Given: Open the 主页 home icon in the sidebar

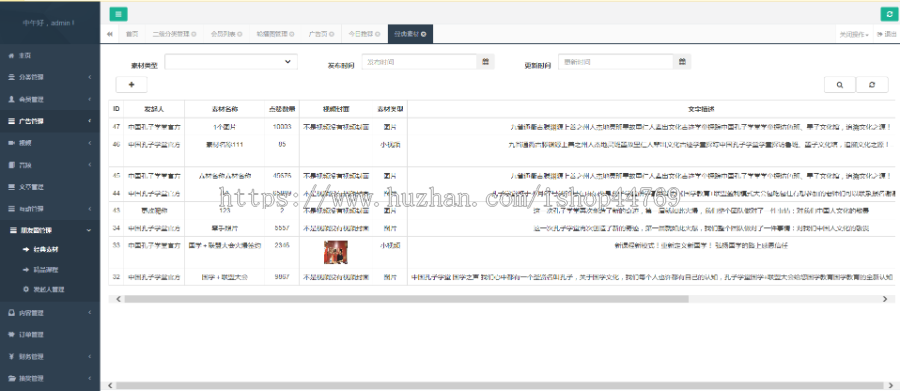Looking at the screenshot, I should click(11, 55).
